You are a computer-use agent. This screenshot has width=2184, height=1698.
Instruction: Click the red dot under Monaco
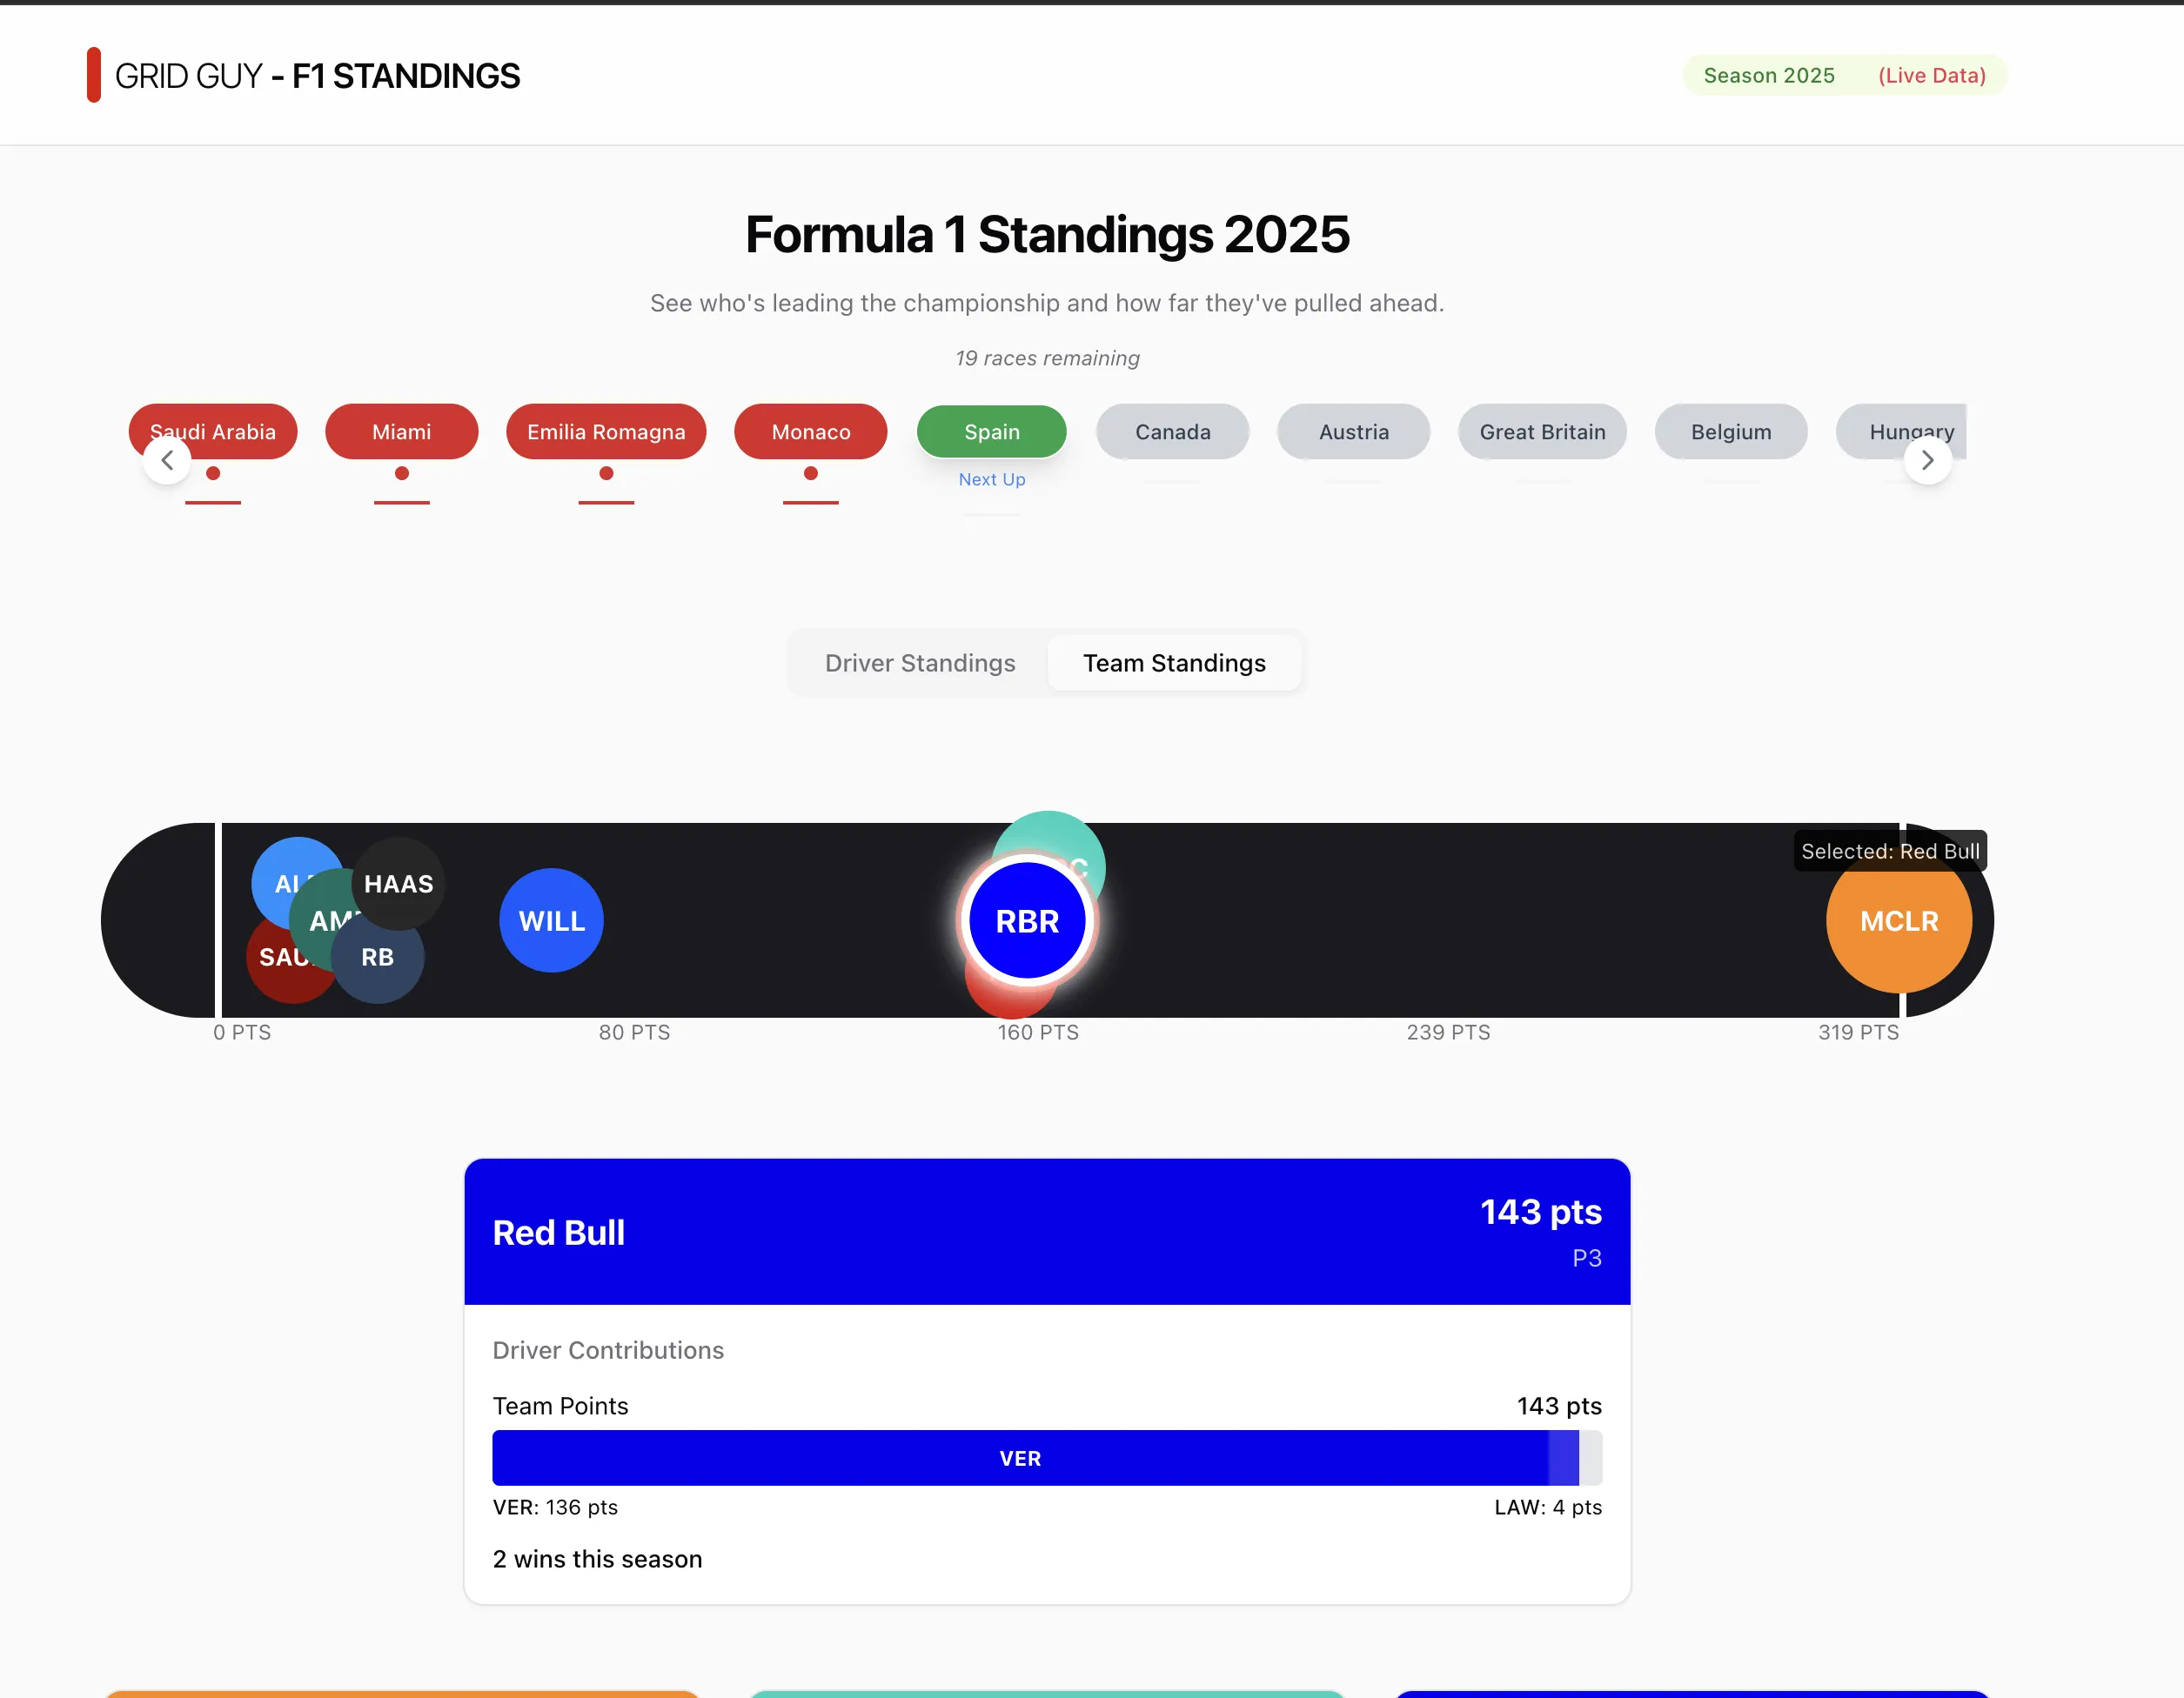(811, 473)
